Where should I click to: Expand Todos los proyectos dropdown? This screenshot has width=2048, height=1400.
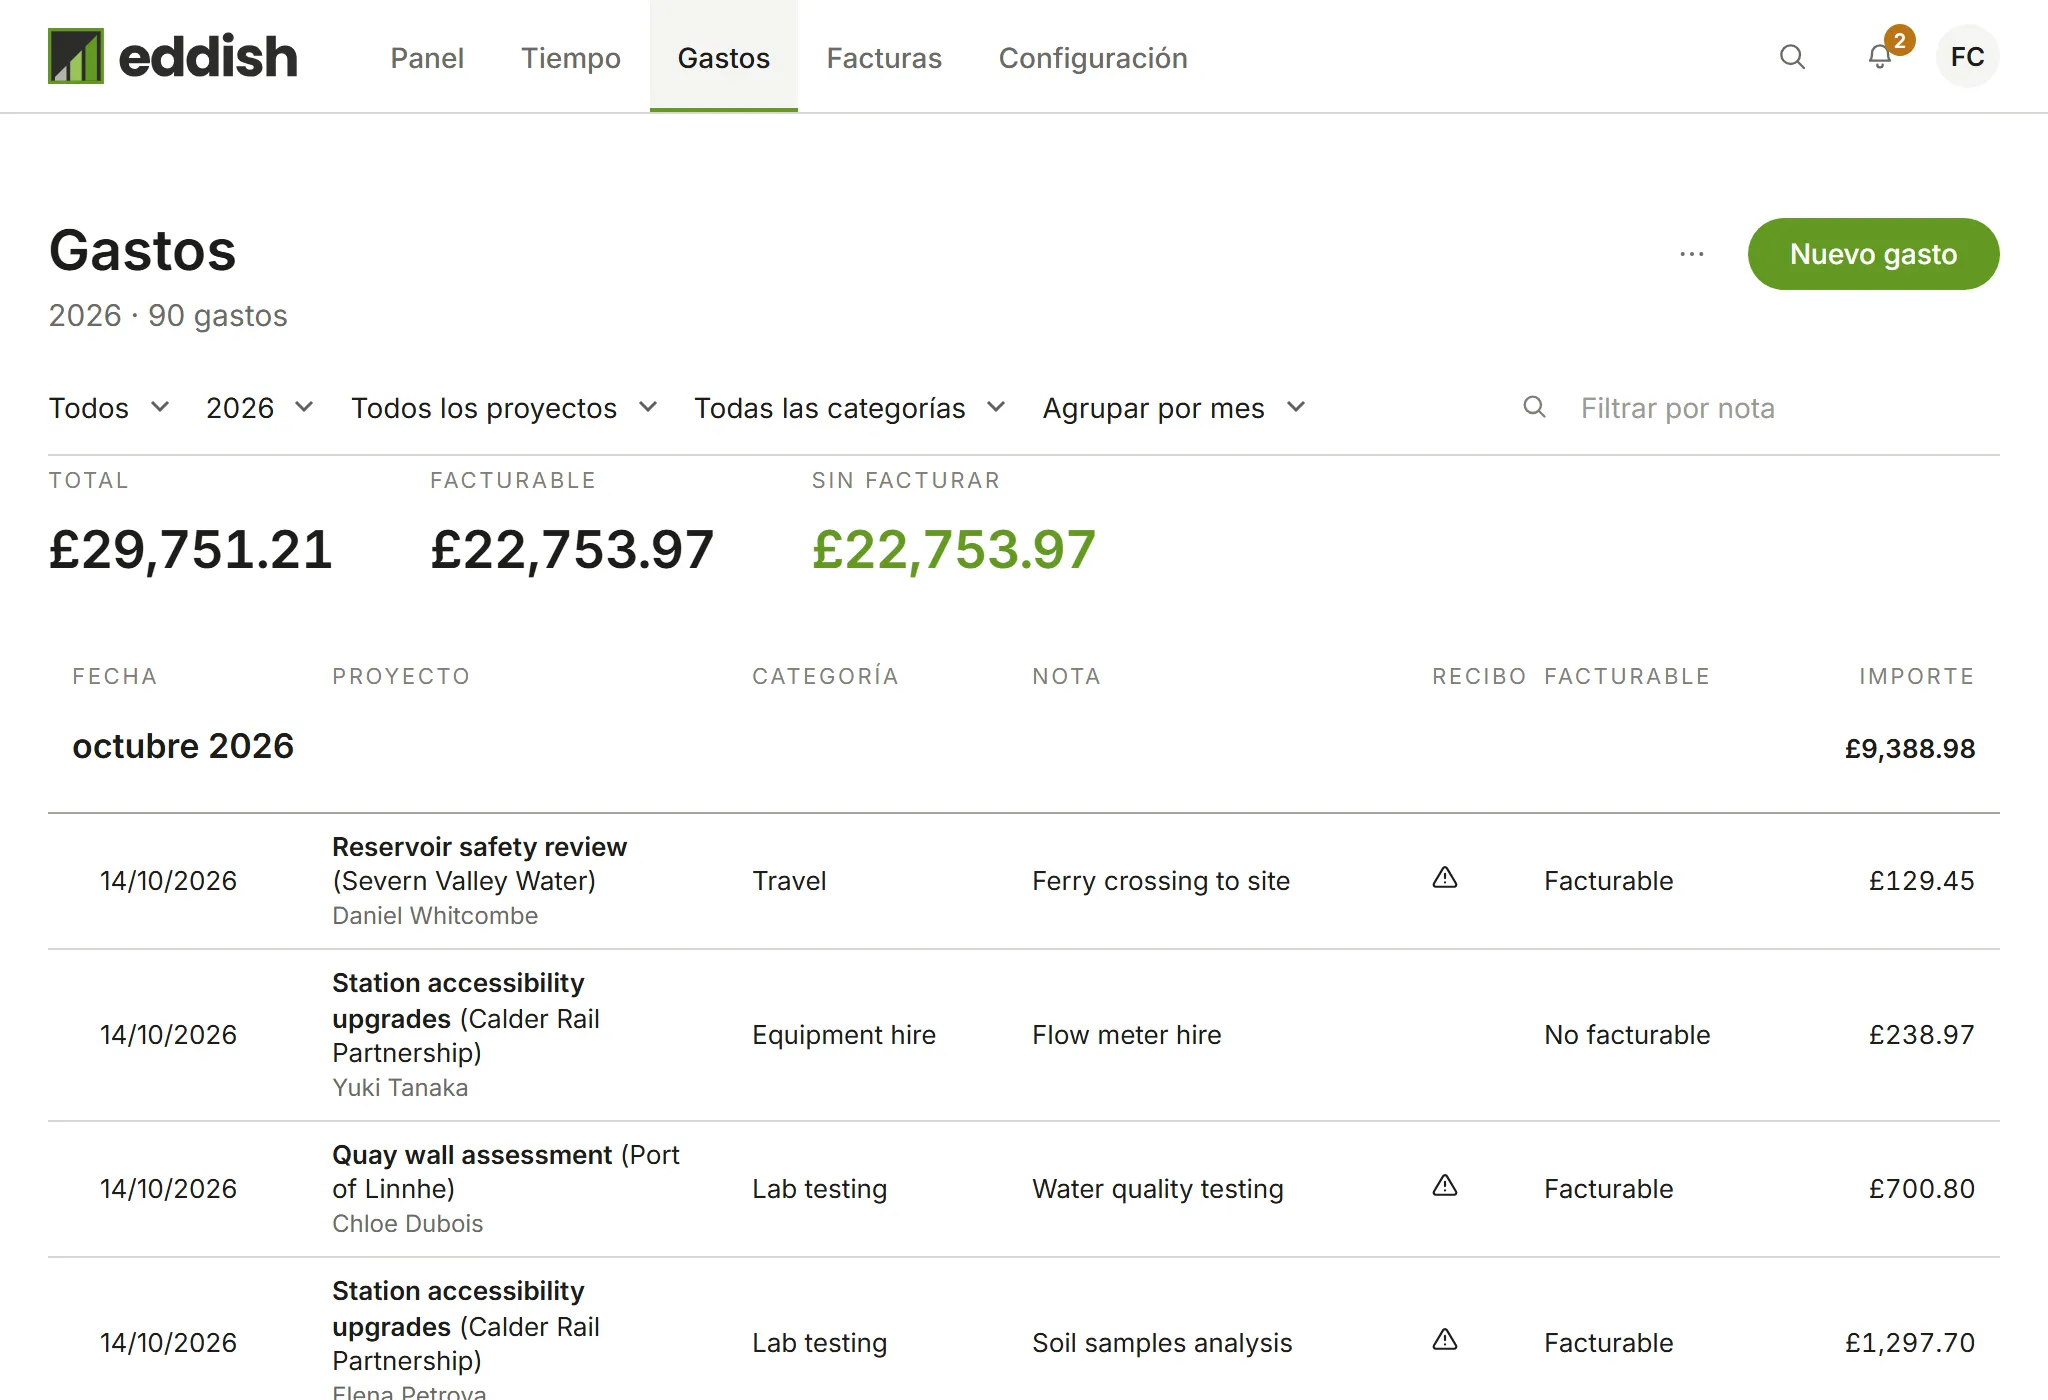point(504,408)
